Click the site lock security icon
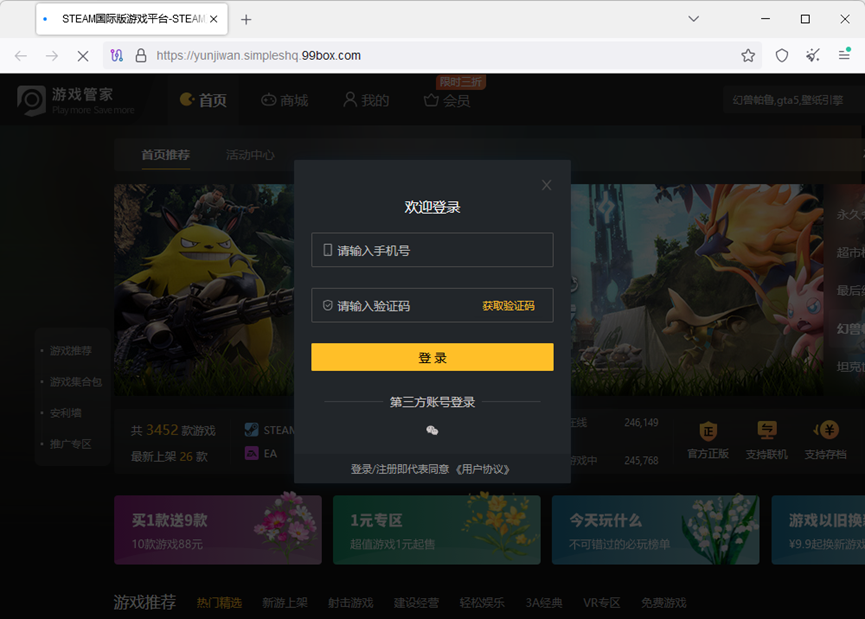 click(141, 56)
